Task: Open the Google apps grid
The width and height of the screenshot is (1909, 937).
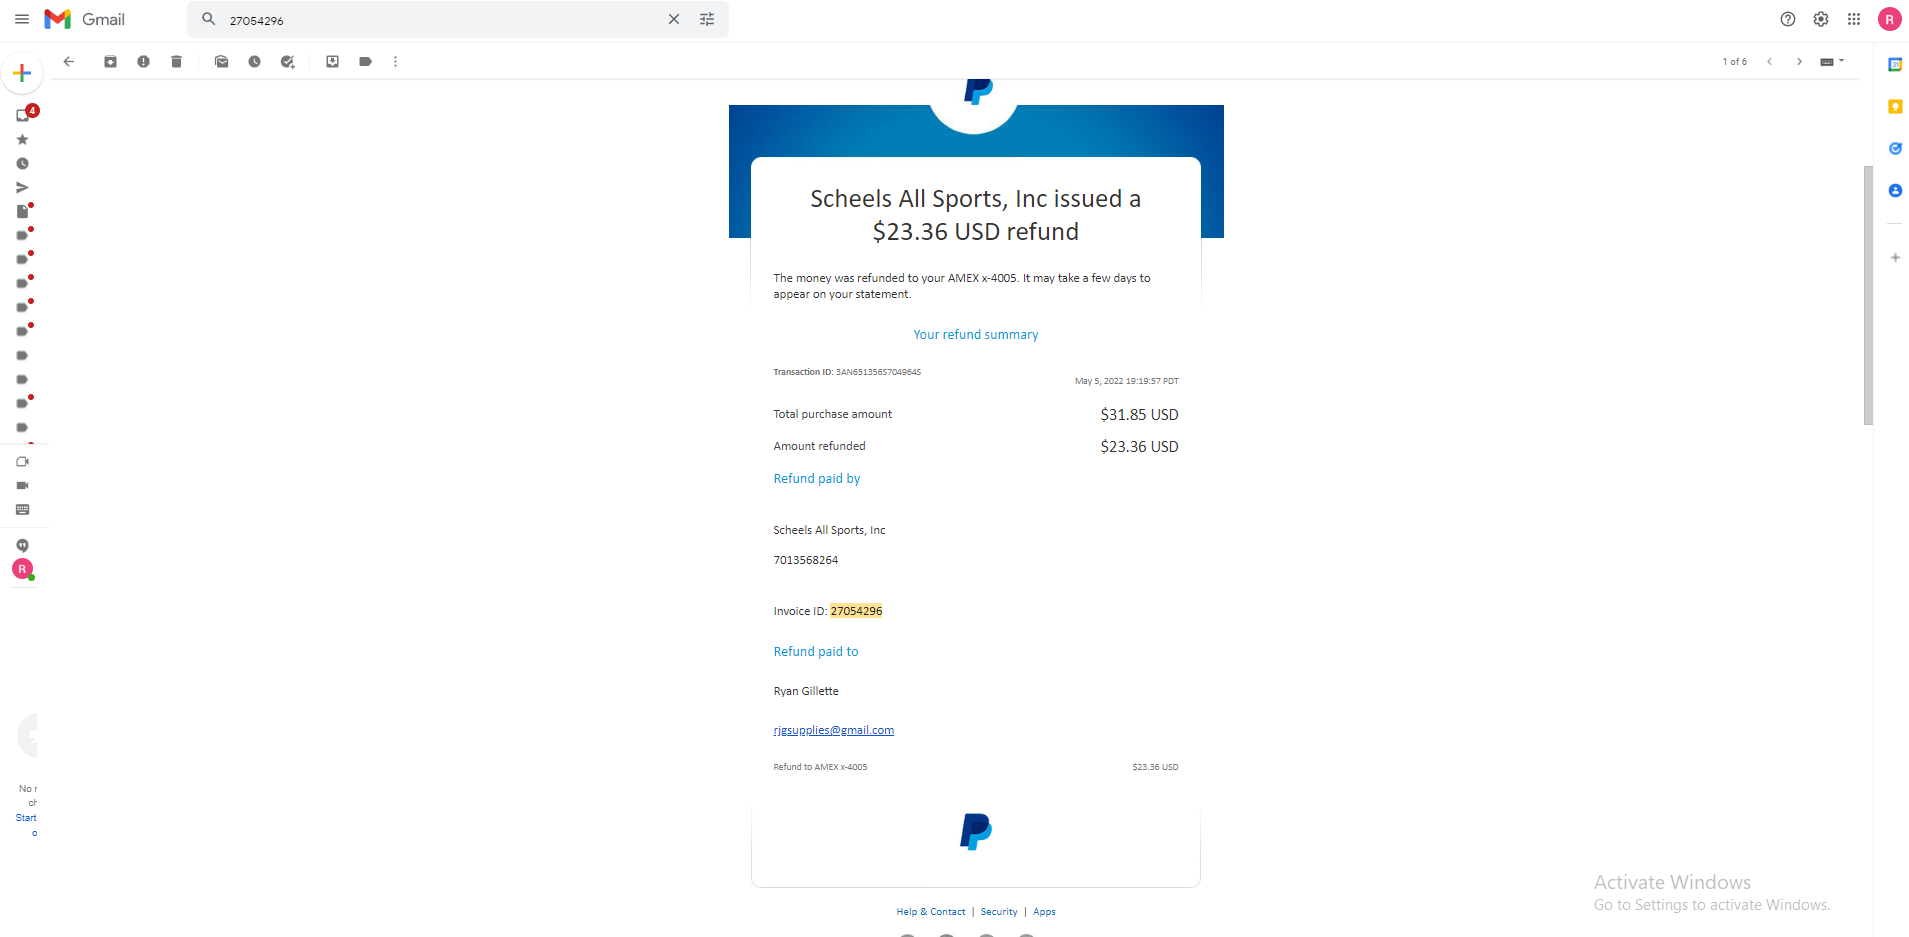Action: click(1854, 19)
